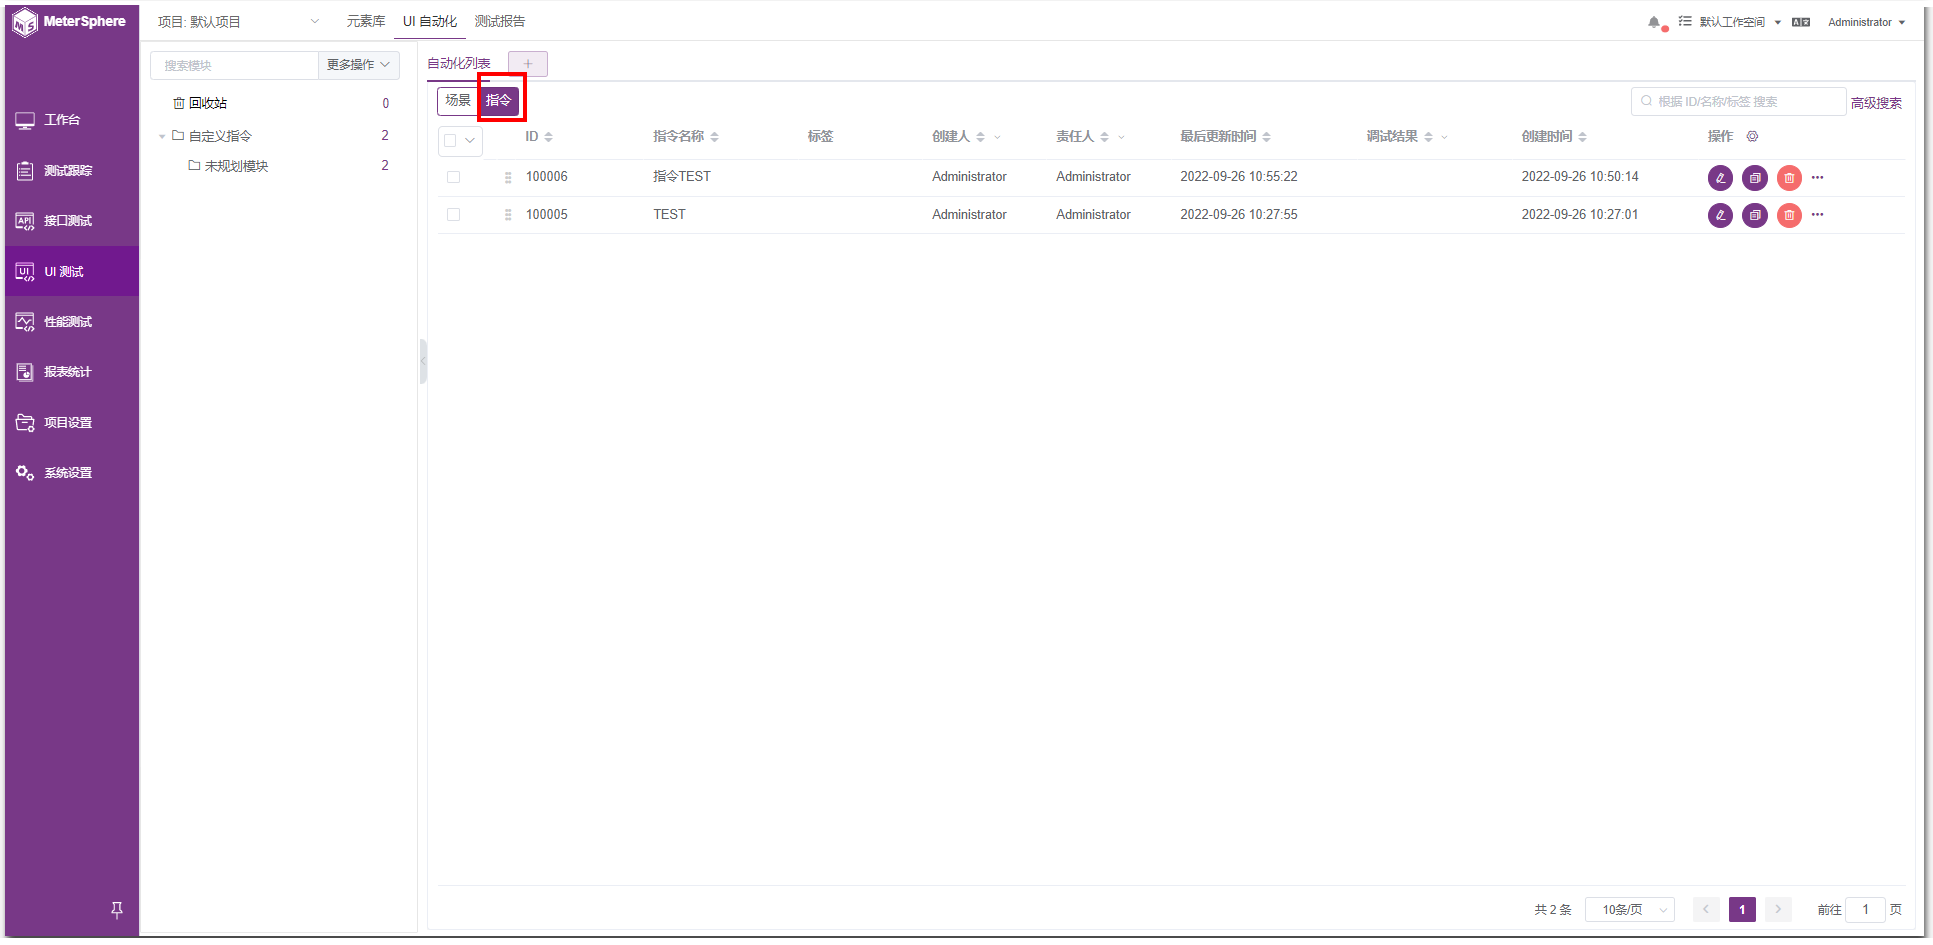The width and height of the screenshot is (1933, 945).
Task: Go to the previous page arrow
Action: coord(1706,909)
